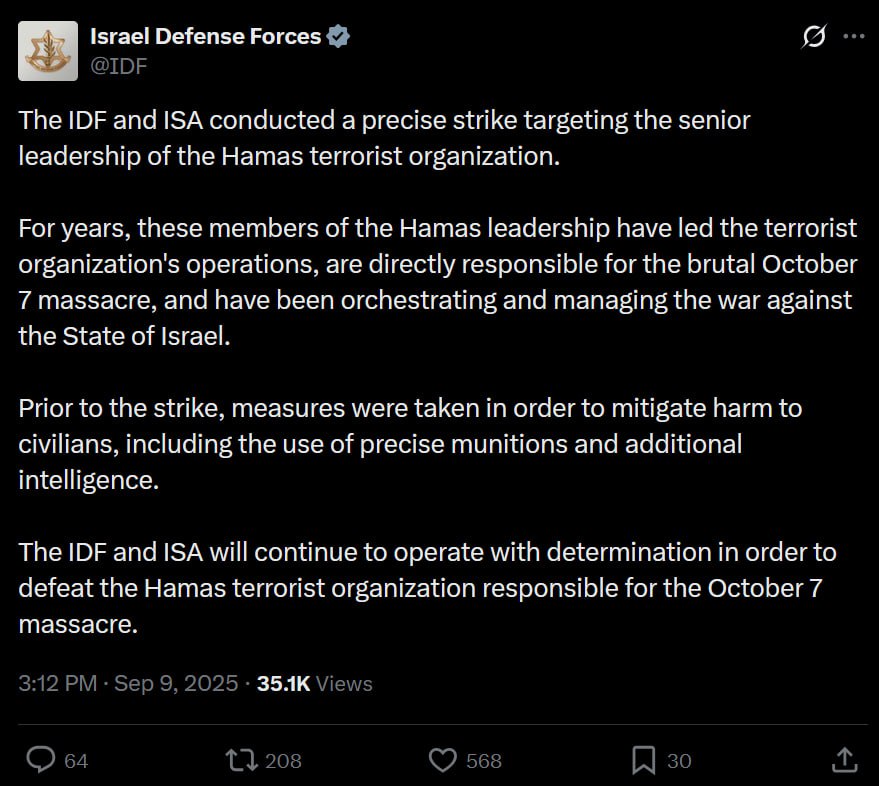Screen dimensions: 879x786
Task: Click the 35.1K Views count
Action: (x=314, y=683)
